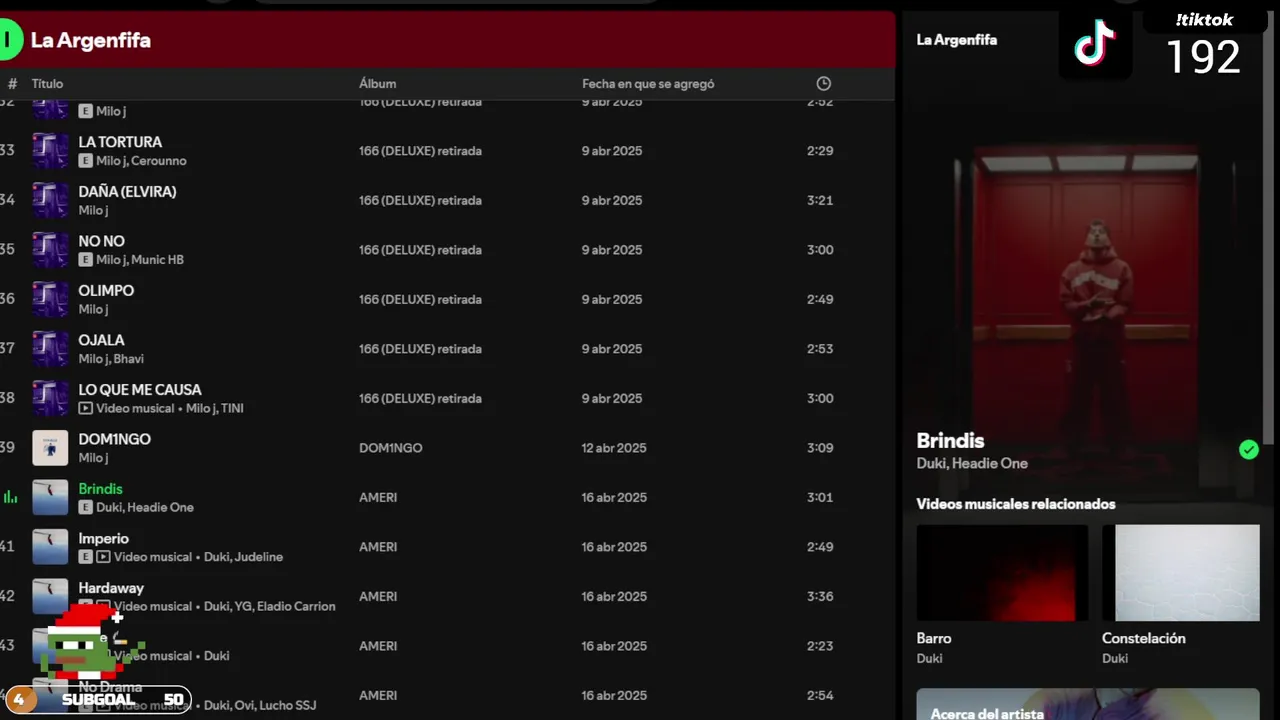Click the right panel scrollbar

point(1271,230)
